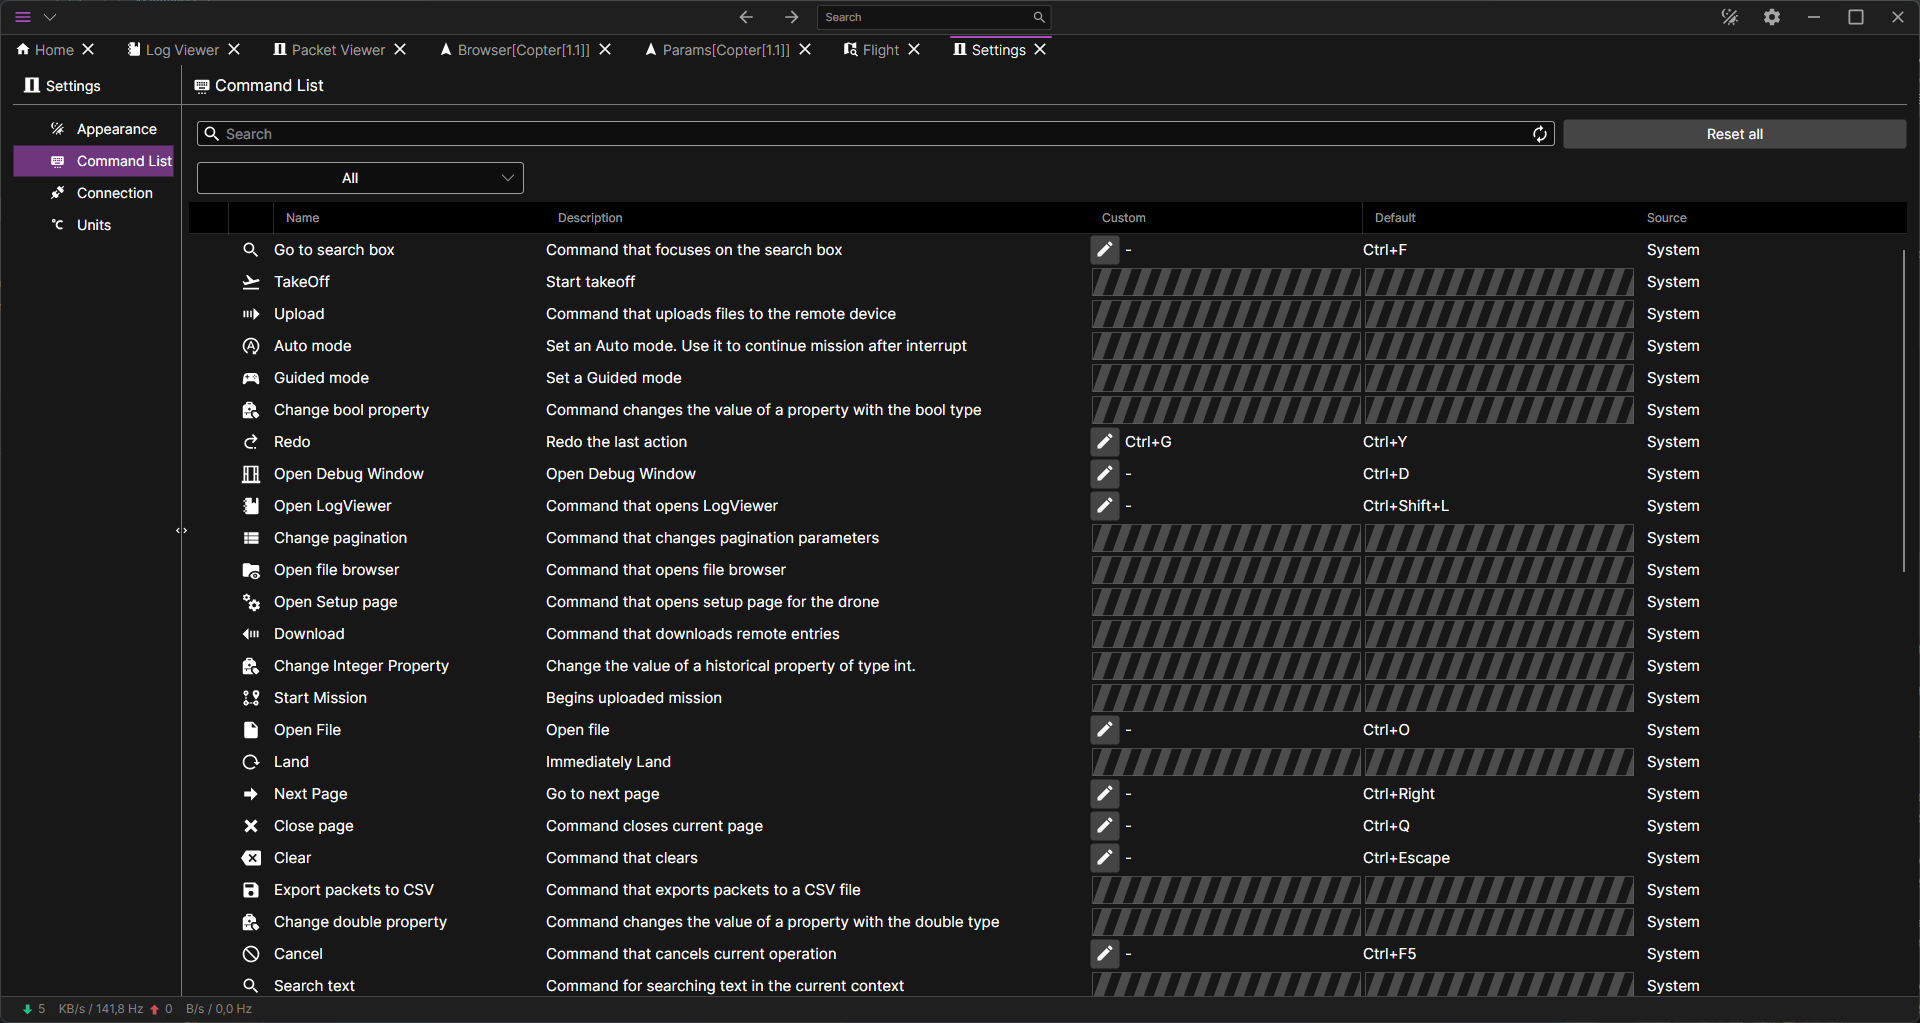Click the pencil edit icon for Redo shortcut
Image resolution: width=1920 pixels, height=1023 pixels.
tap(1104, 442)
